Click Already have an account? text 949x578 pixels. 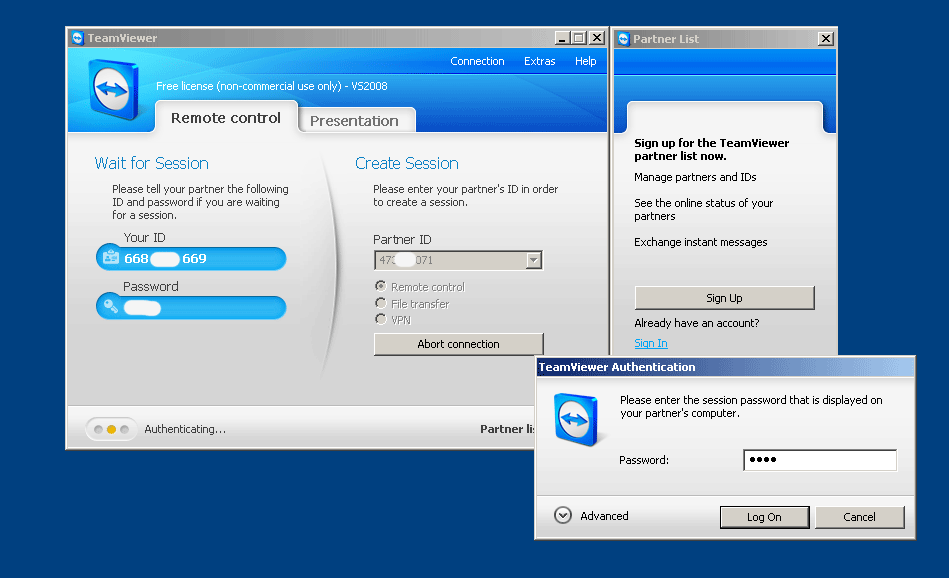(x=697, y=323)
